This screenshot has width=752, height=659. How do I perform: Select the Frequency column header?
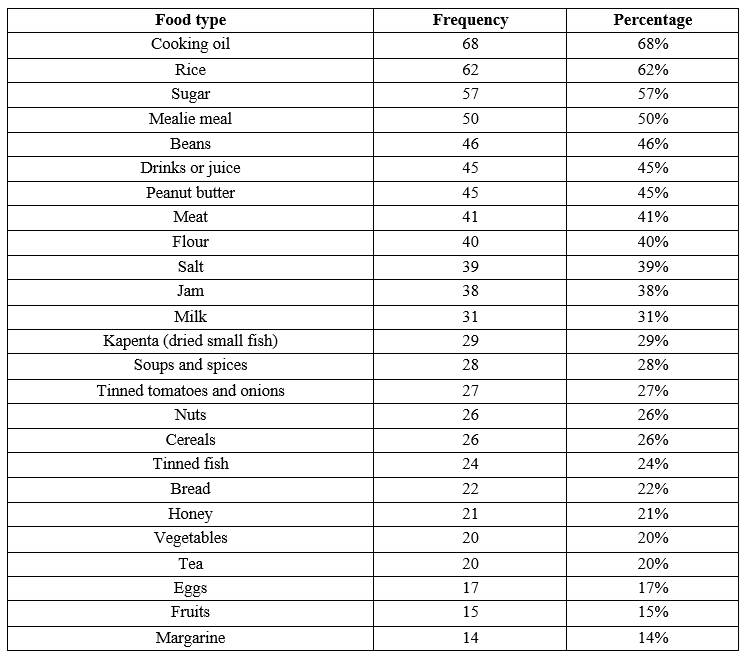[x=470, y=20]
